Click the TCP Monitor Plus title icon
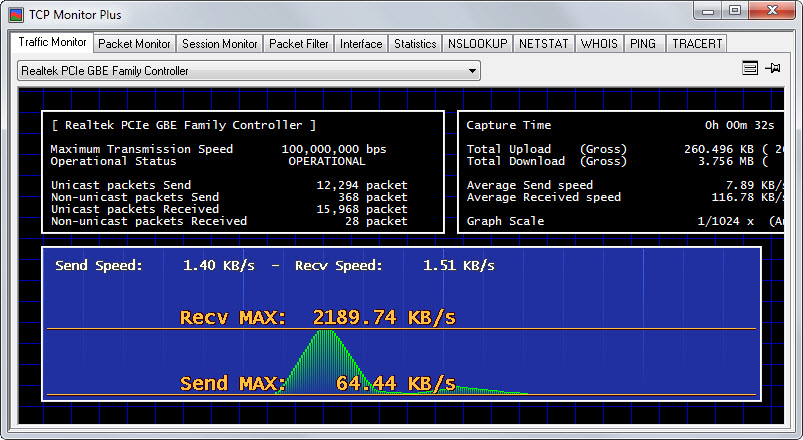803x440 pixels. [x=16, y=14]
